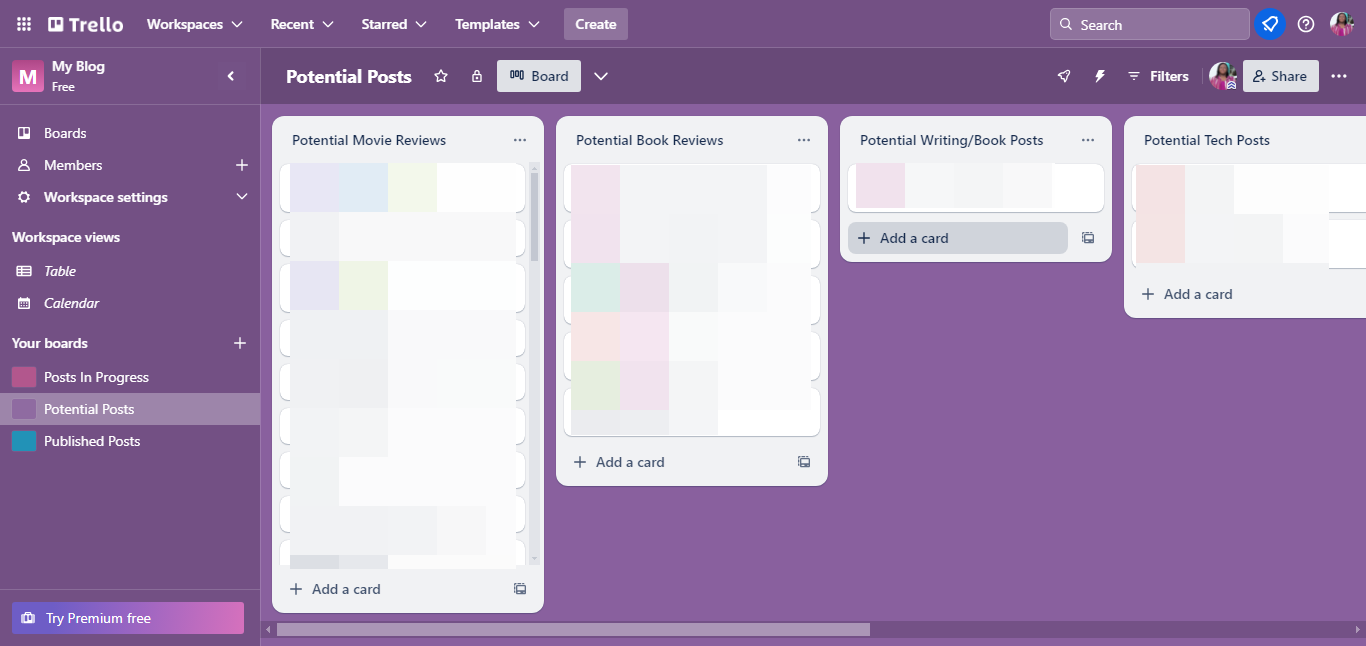This screenshot has width=1366, height=646.
Task: Click the Share button
Action: pos(1280,76)
